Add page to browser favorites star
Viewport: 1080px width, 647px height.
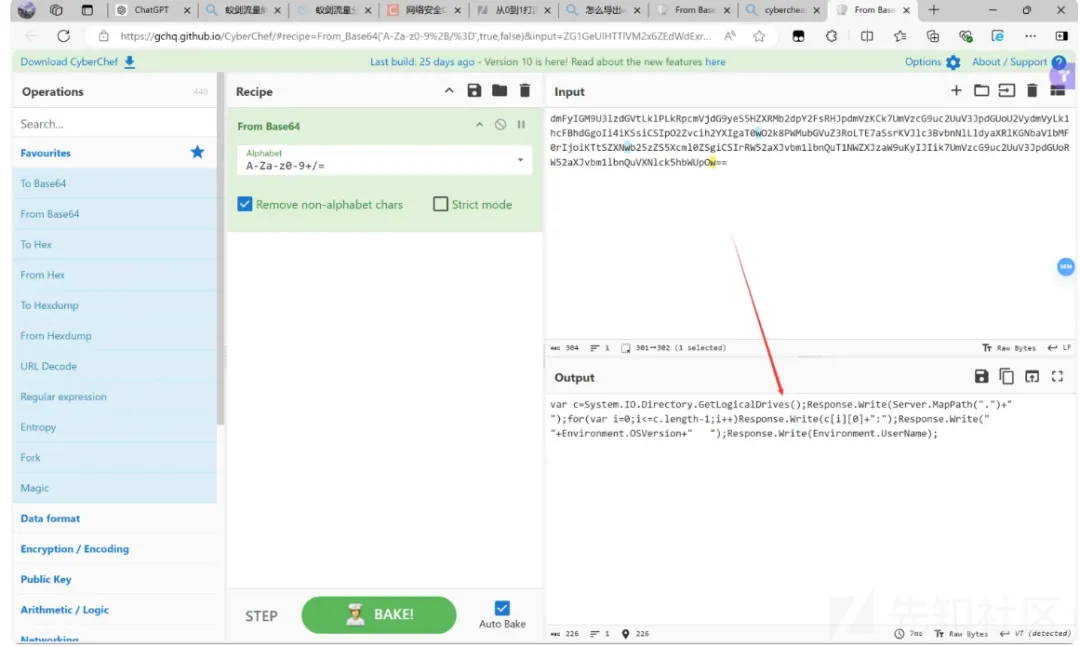(759, 36)
